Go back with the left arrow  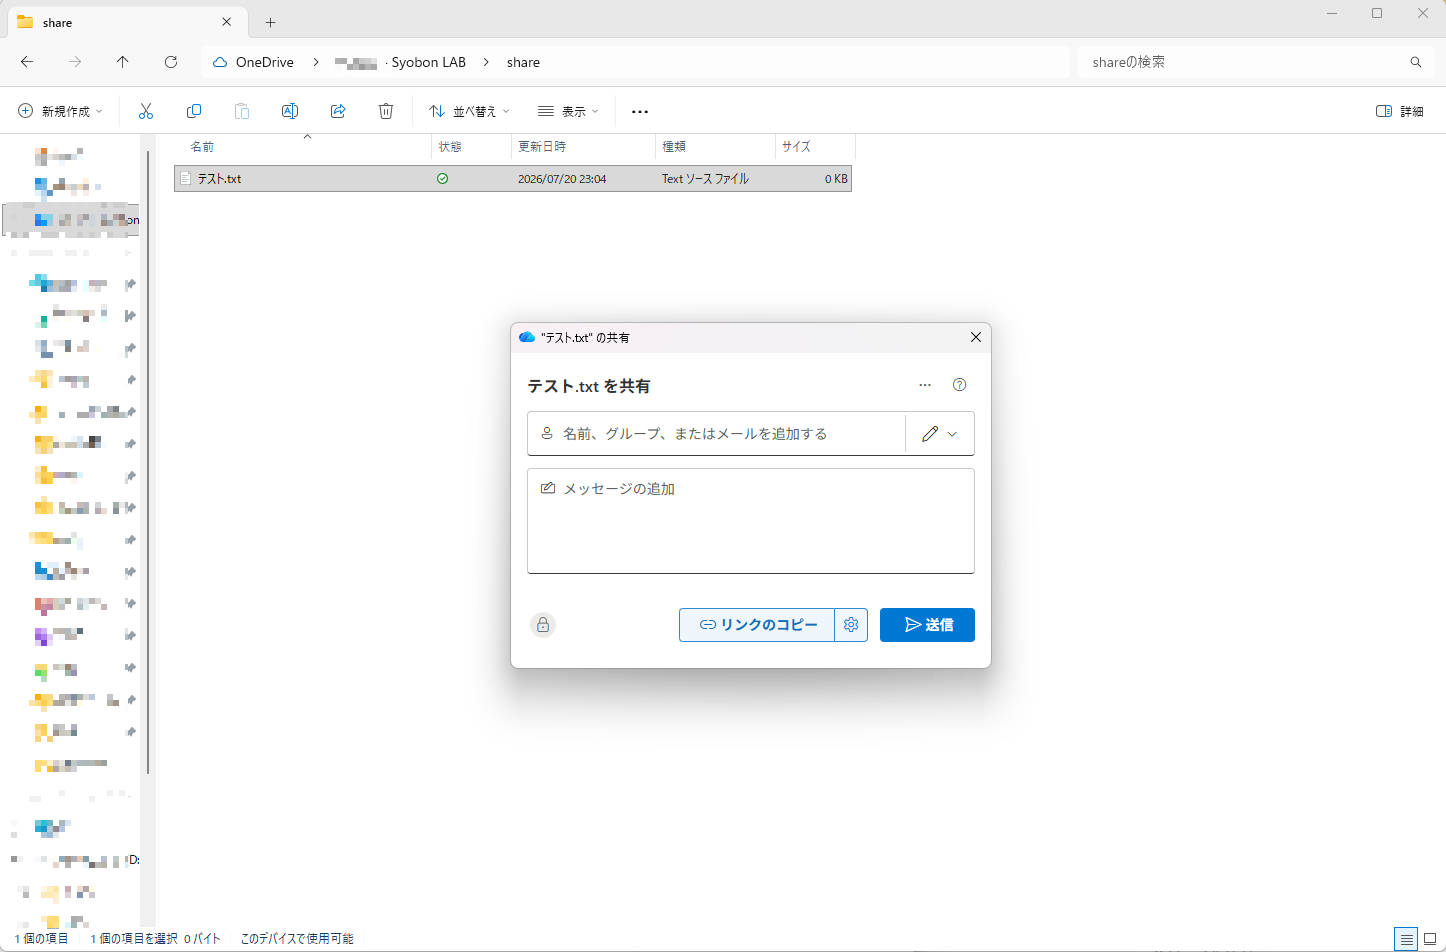[x=27, y=62]
